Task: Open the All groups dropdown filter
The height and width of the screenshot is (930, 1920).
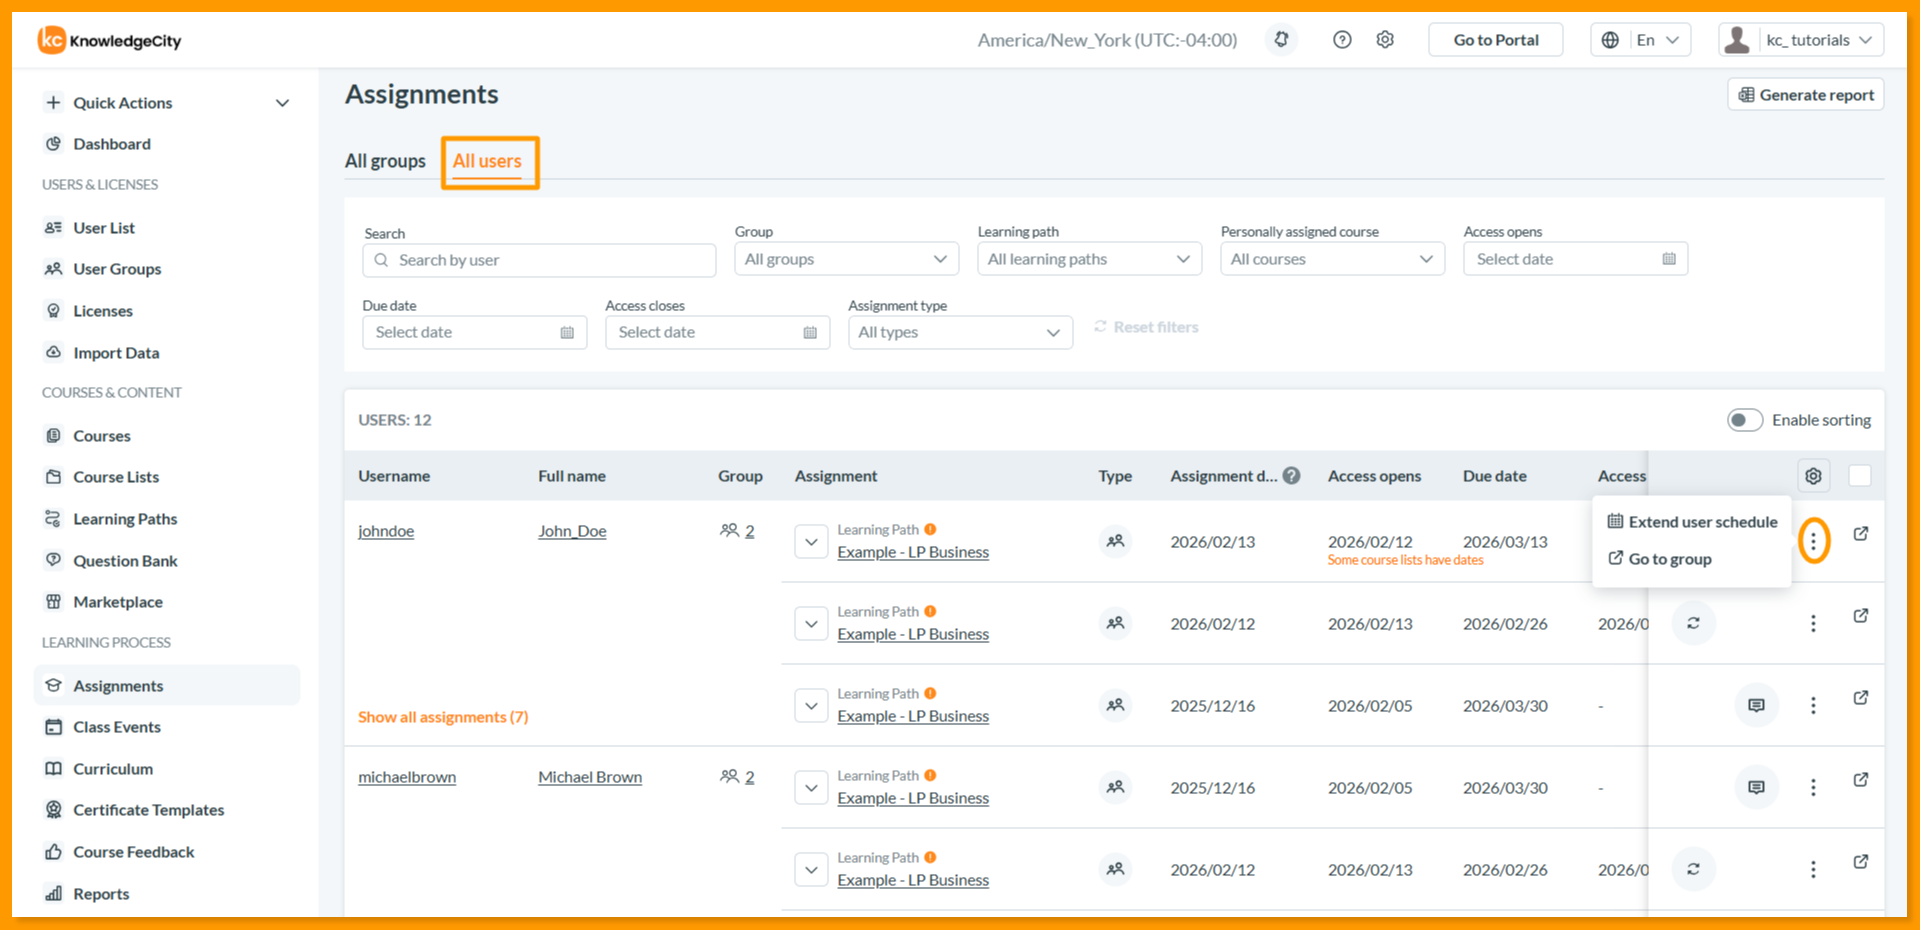Action: coord(847,259)
